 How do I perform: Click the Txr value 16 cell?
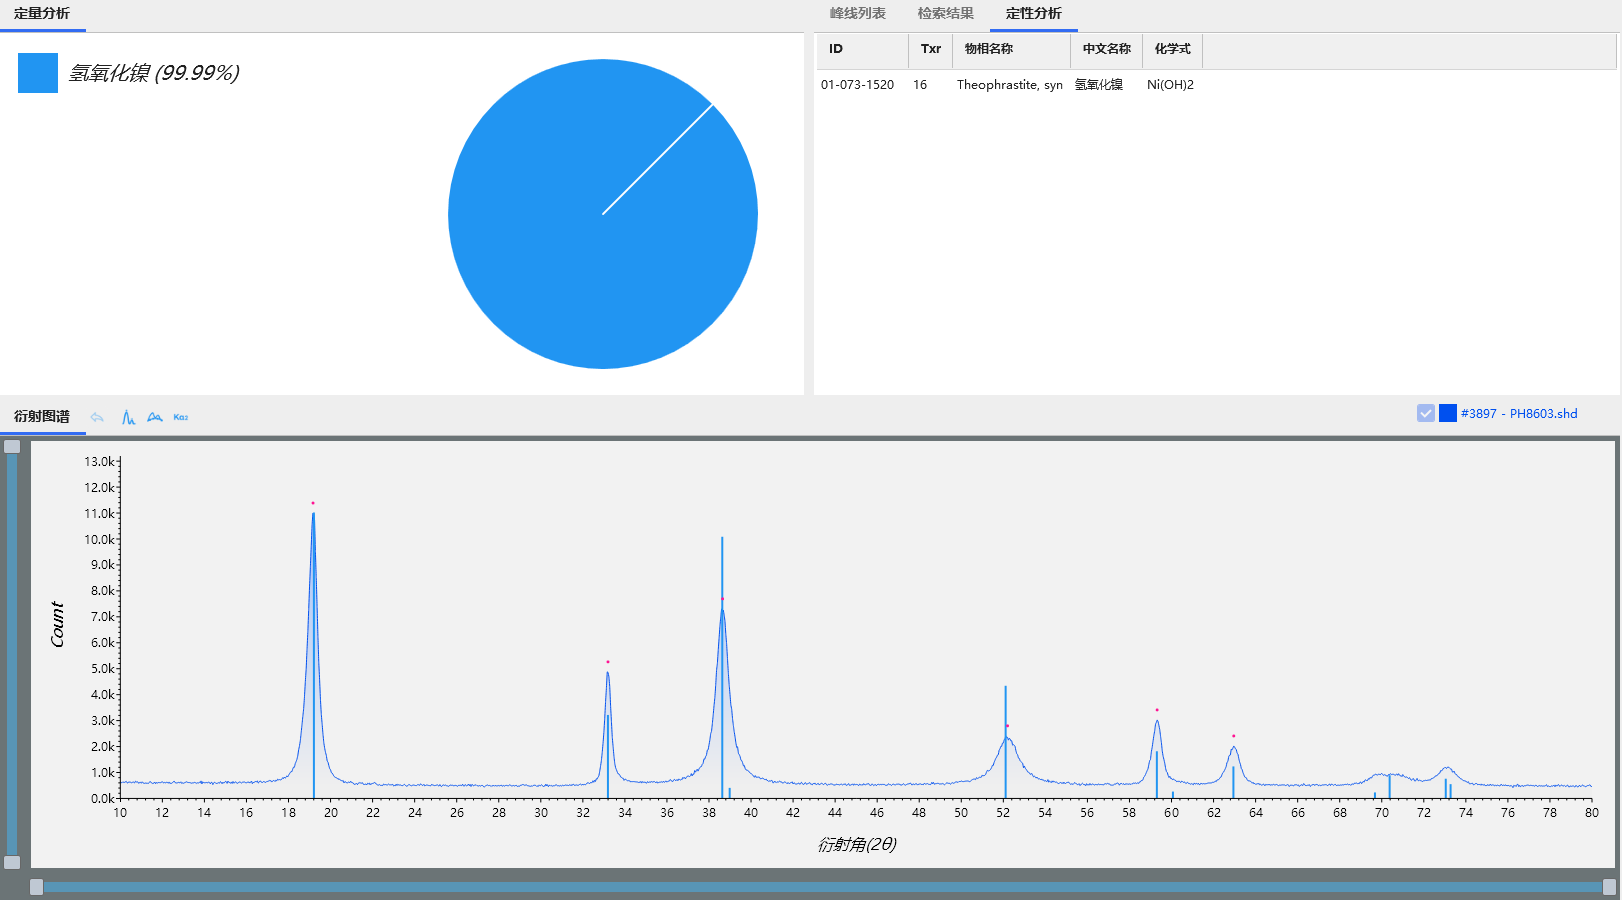(x=920, y=85)
